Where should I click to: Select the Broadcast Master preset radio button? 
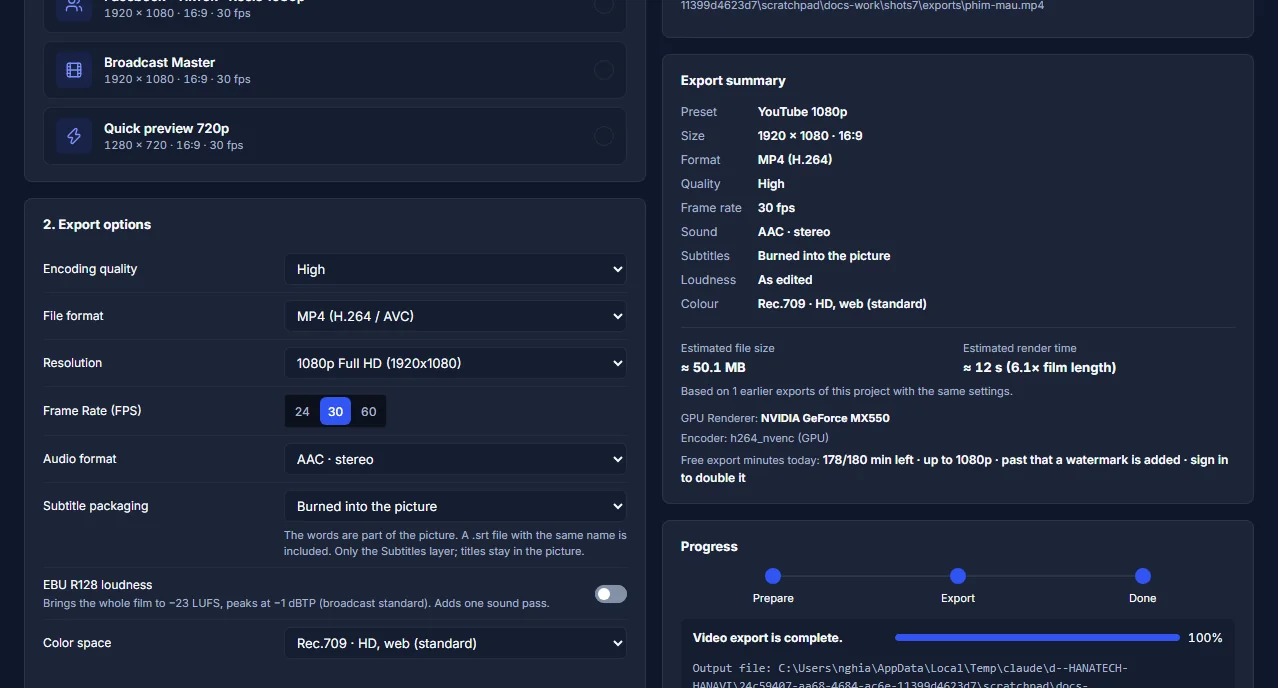coord(604,70)
